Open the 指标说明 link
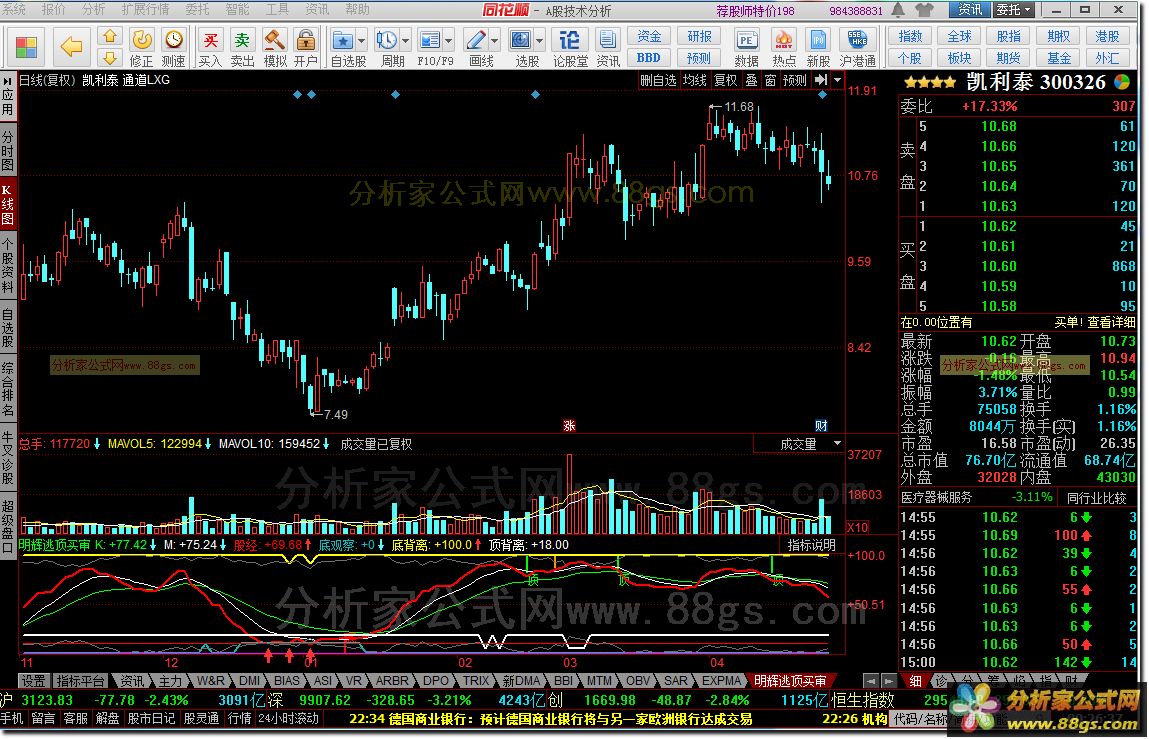 (x=811, y=545)
